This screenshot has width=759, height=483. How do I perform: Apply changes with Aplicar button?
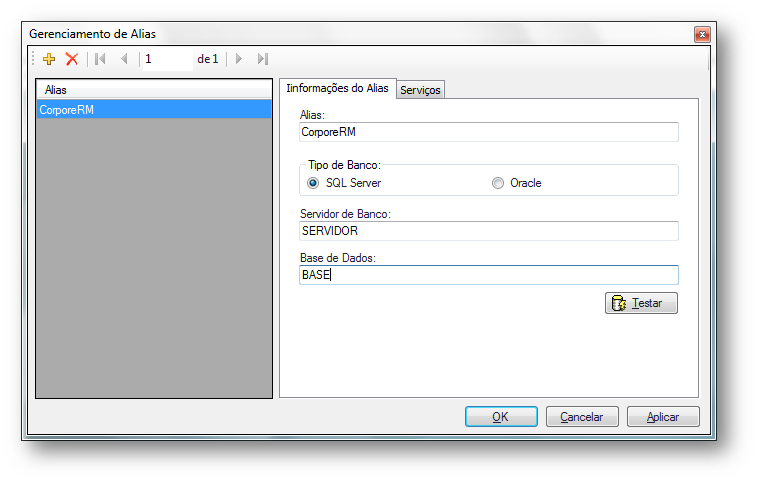(663, 417)
